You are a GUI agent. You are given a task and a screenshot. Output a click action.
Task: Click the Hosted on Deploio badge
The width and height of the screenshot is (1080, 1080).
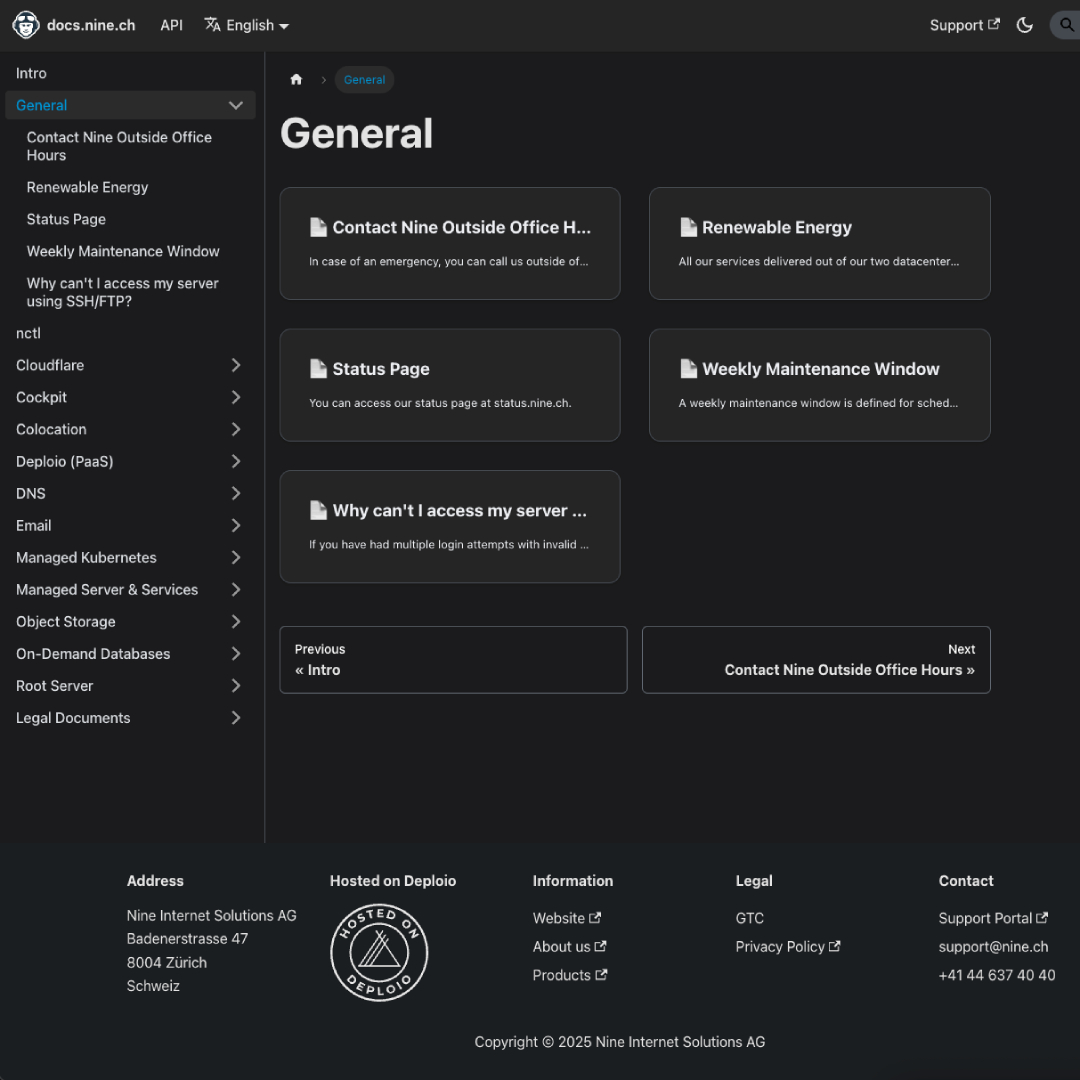coord(379,953)
